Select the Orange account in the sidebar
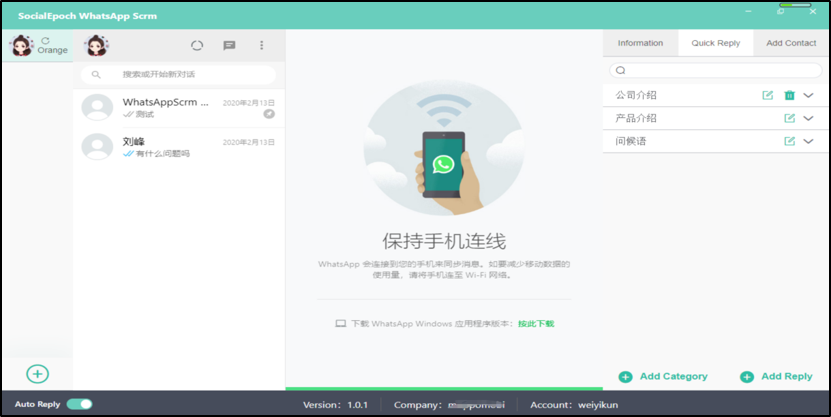831x417 pixels. [38, 46]
